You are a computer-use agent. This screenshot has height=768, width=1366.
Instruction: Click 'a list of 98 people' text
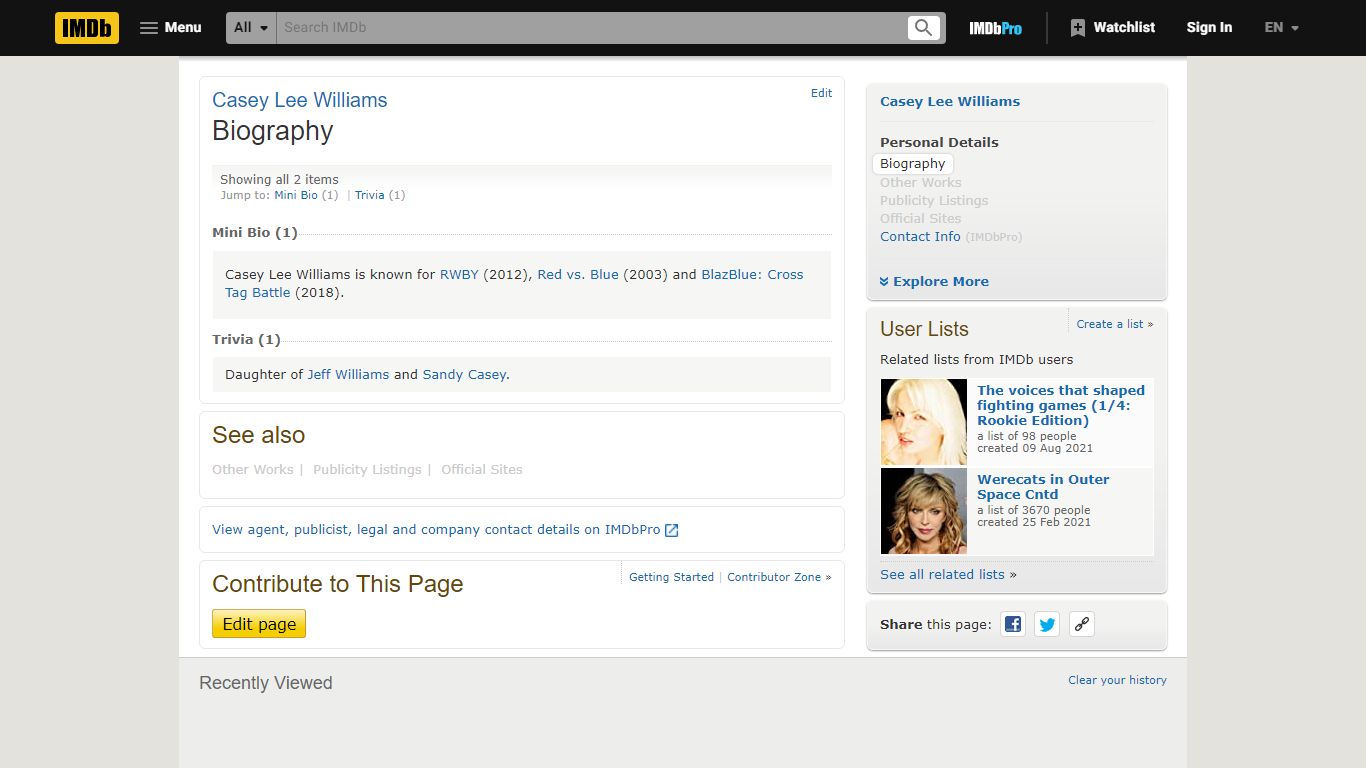1027,436
